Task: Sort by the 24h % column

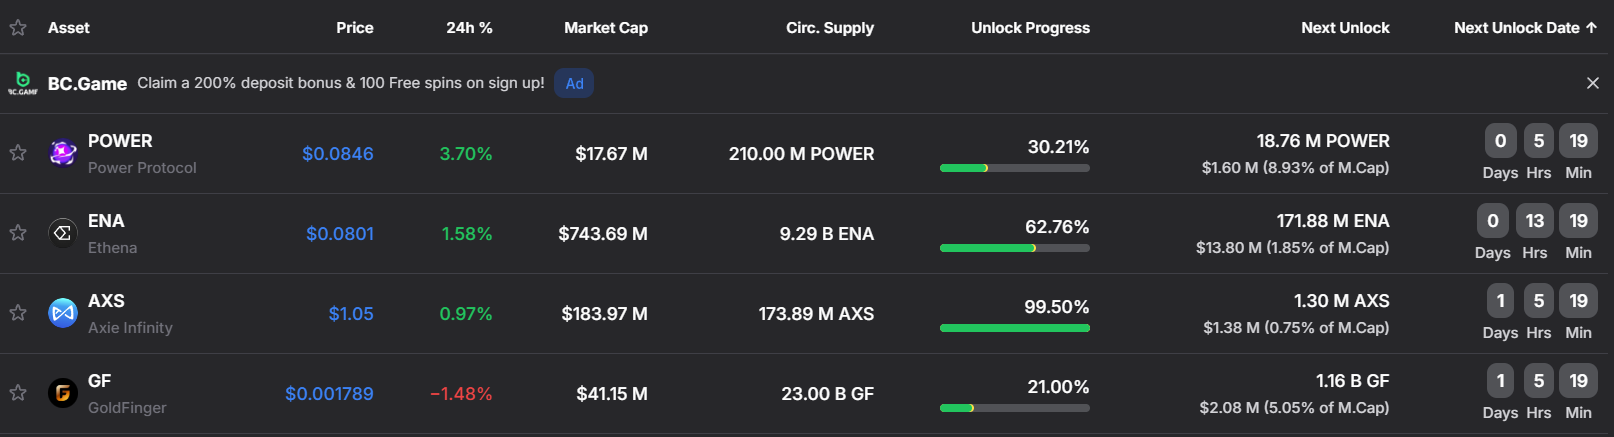Action: click(469, 28)
